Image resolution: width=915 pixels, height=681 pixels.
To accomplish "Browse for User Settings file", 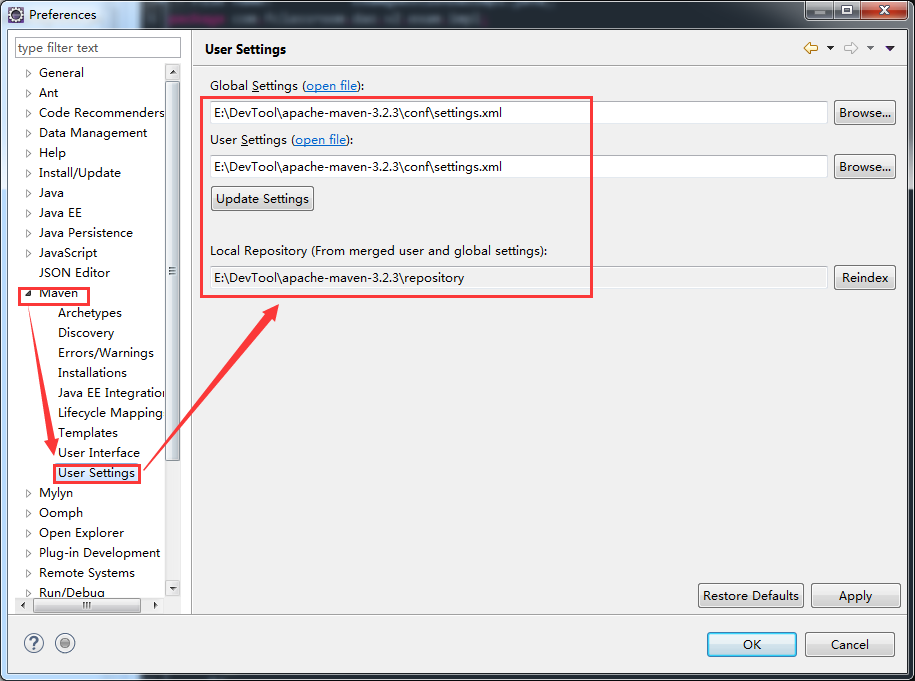I will click(x=864, y=167).
